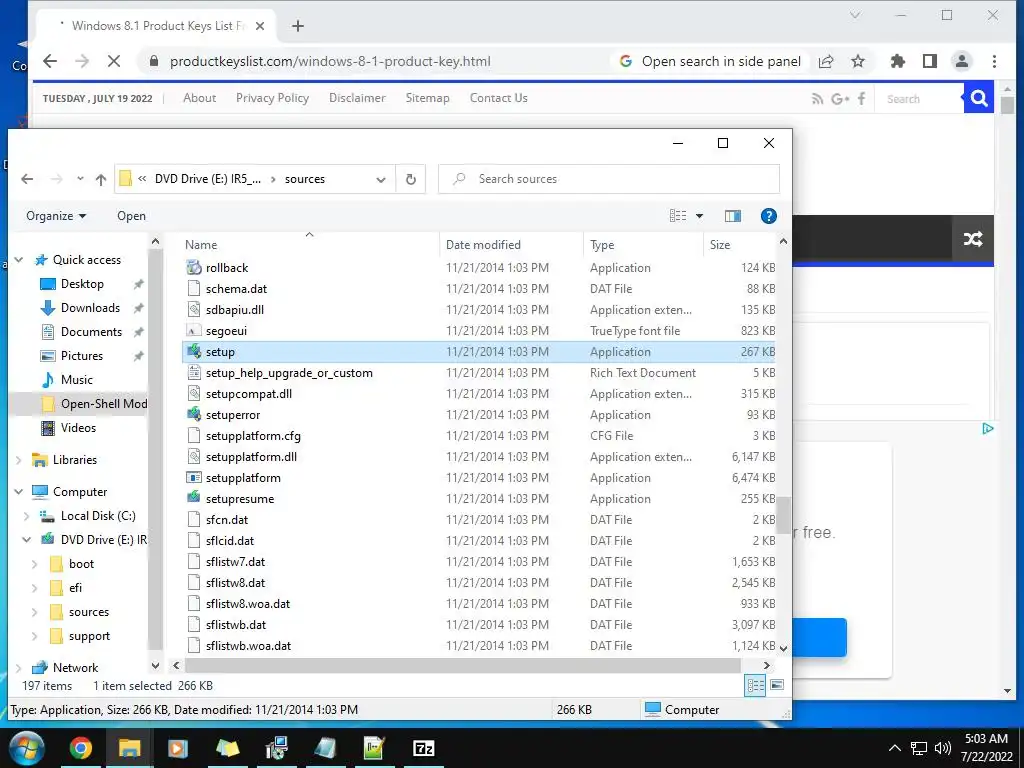Open 7-Zip from the taskbar
The height and width of the screenshot is (768, 1024).
click(x=424, y=748)
